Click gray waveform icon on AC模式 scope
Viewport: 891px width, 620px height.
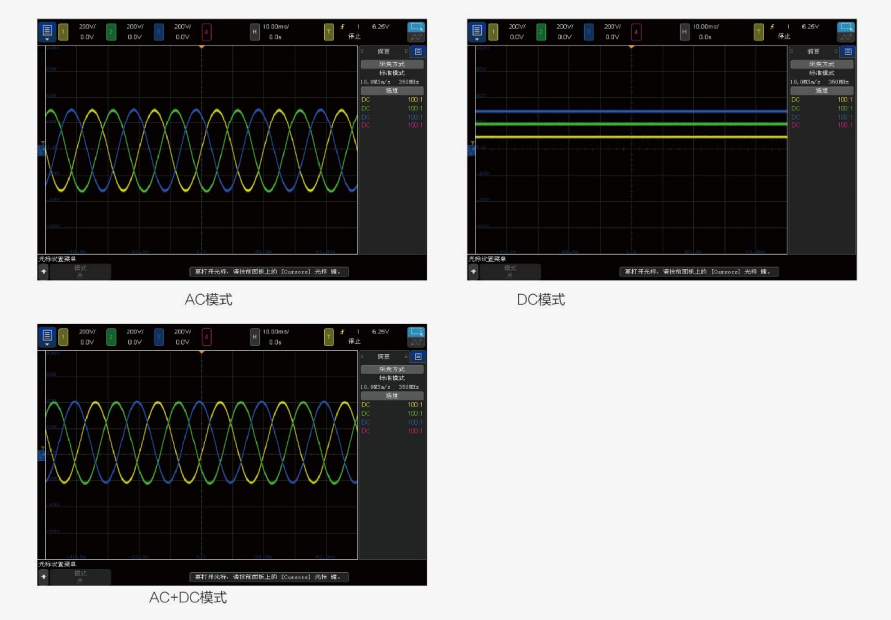[x=417, y=38]
